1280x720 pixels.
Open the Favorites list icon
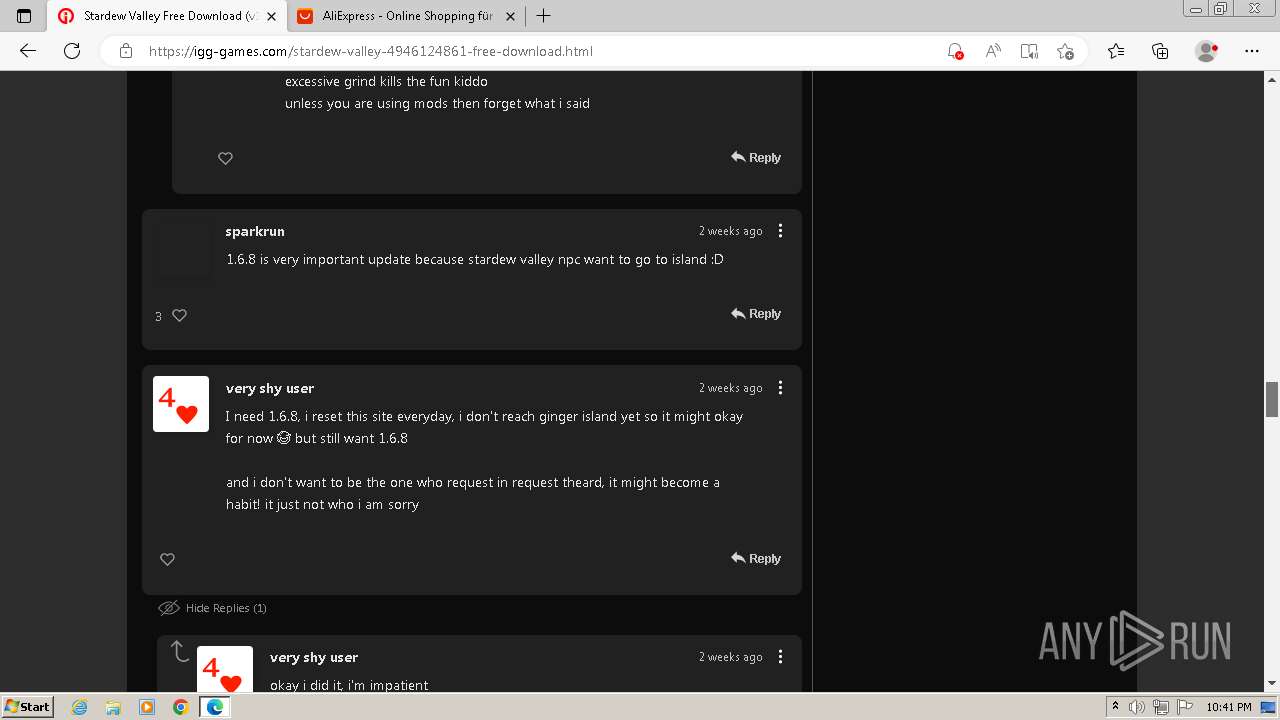point(1116,51)
